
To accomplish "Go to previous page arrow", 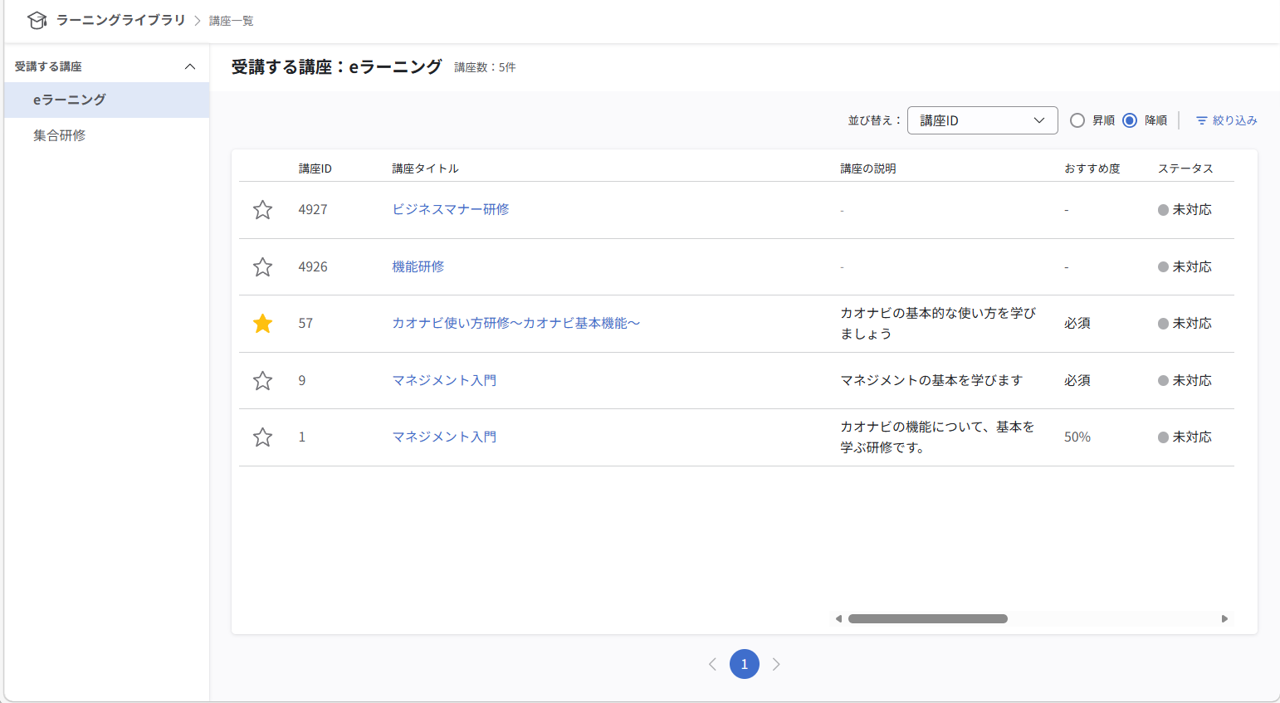I will point(712,664).
